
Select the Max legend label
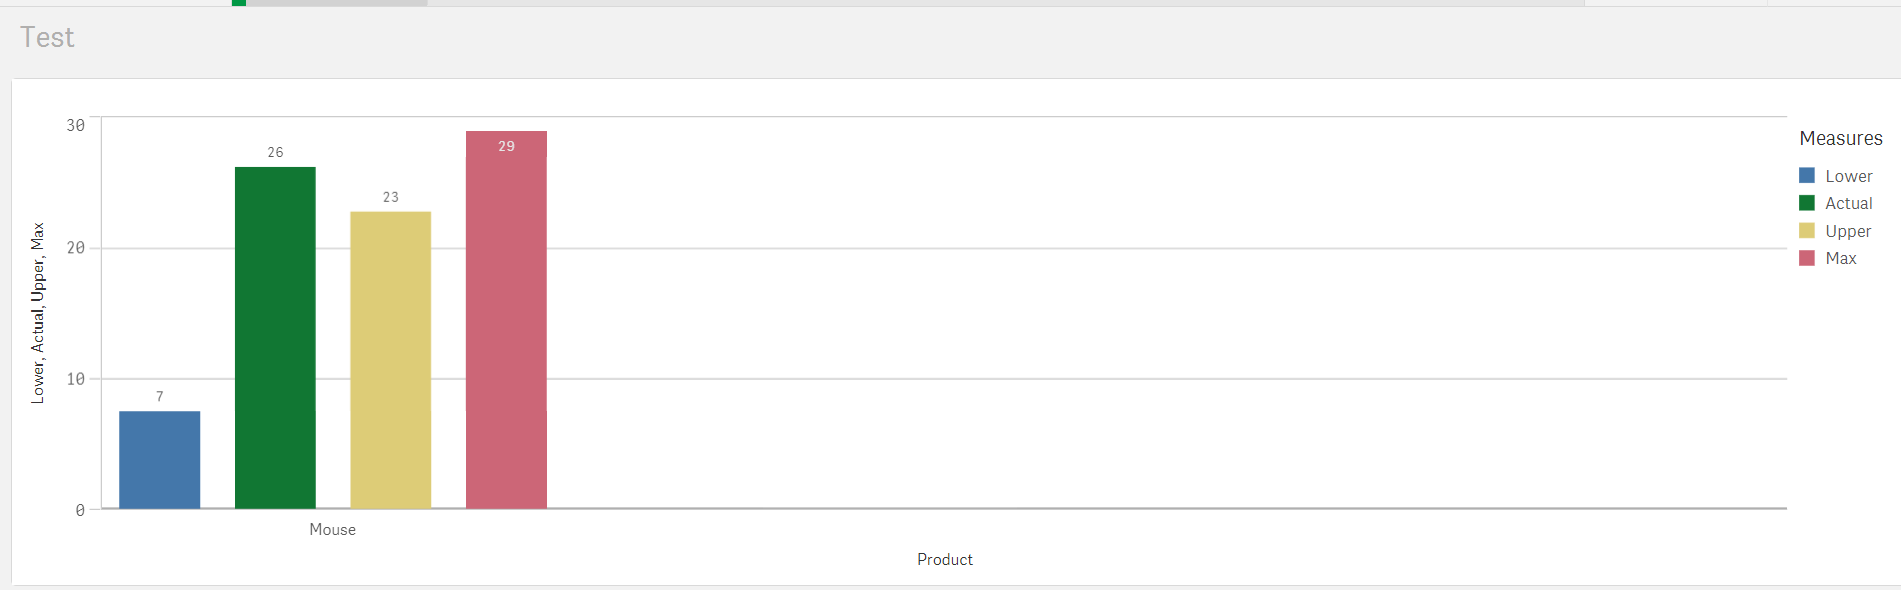tap(1840, 258)
